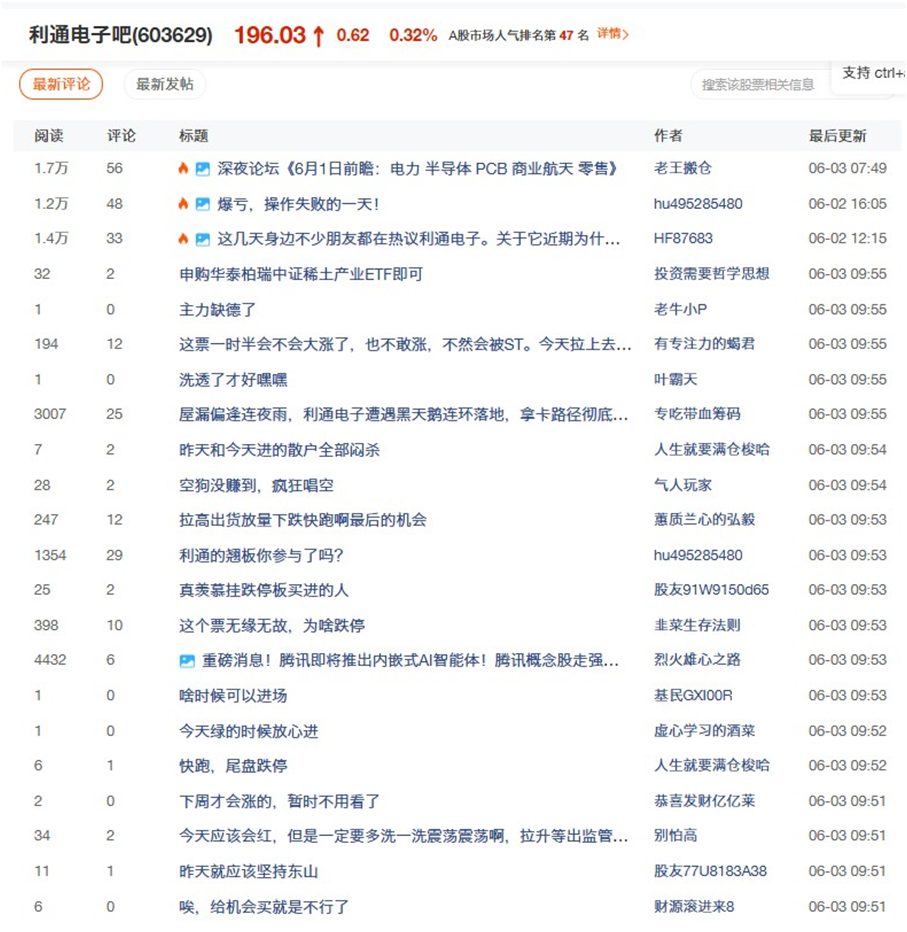Open author profile 恭喜发财亿亿莱
The image size is (907, 932).
(x=704, y=802)
